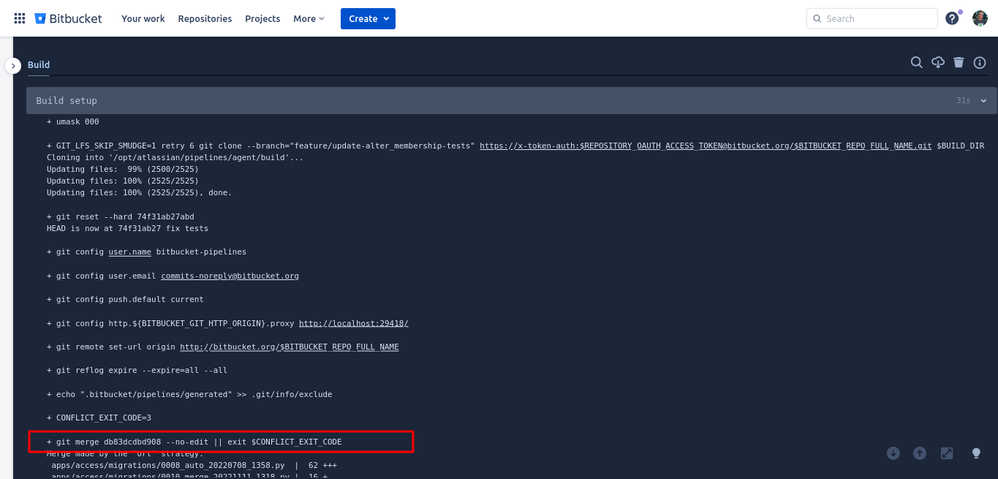Open the Create dropdown button
Image resolution: width=998 pixels, height=479 pixels.
[x=368, y=18]
